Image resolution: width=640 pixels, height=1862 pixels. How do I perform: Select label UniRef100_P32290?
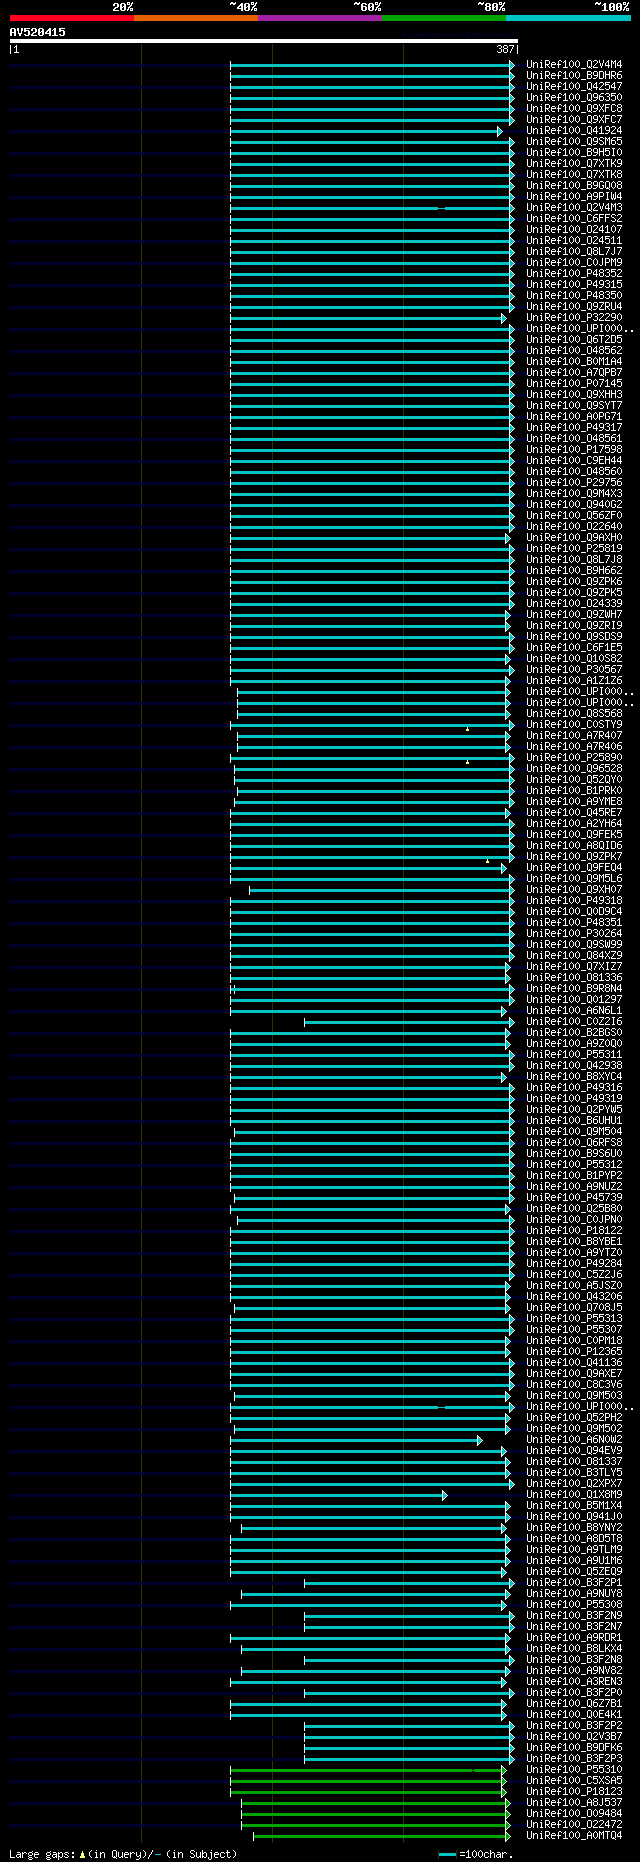(574, 317)
